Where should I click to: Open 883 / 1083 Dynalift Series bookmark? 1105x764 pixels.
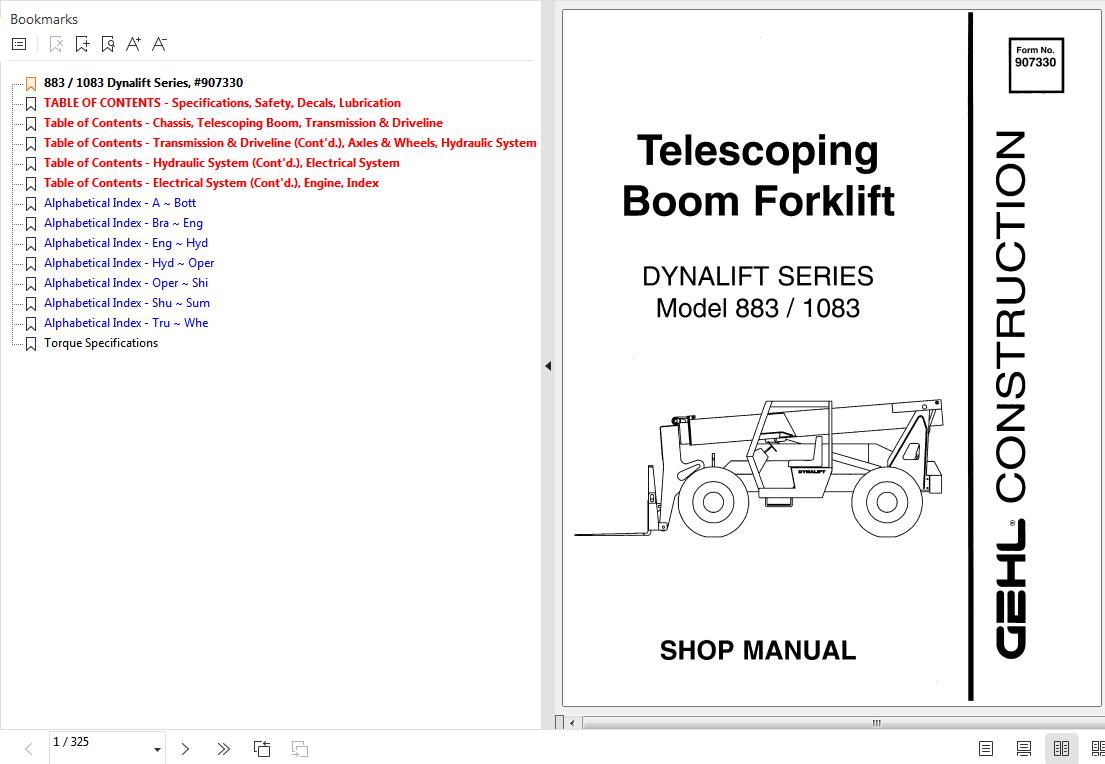tap(143, 82)
